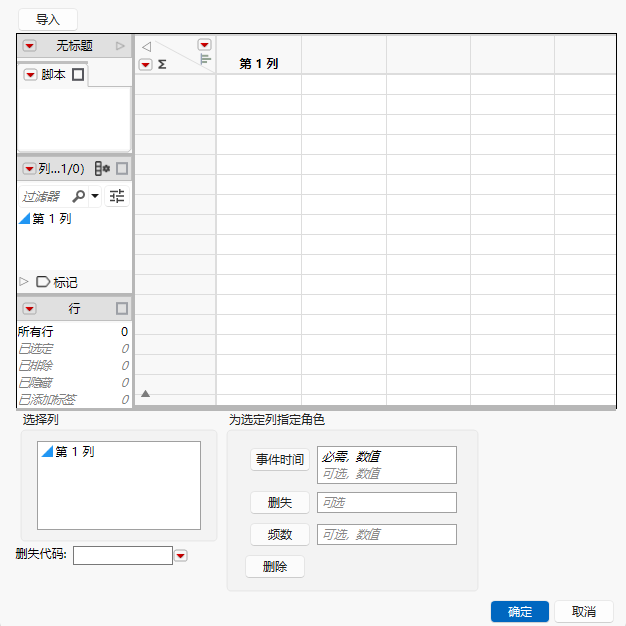Screen dimensions: 626x626
Task: Open the columns red triangle menu in grid corner
Action: [205, 45]
